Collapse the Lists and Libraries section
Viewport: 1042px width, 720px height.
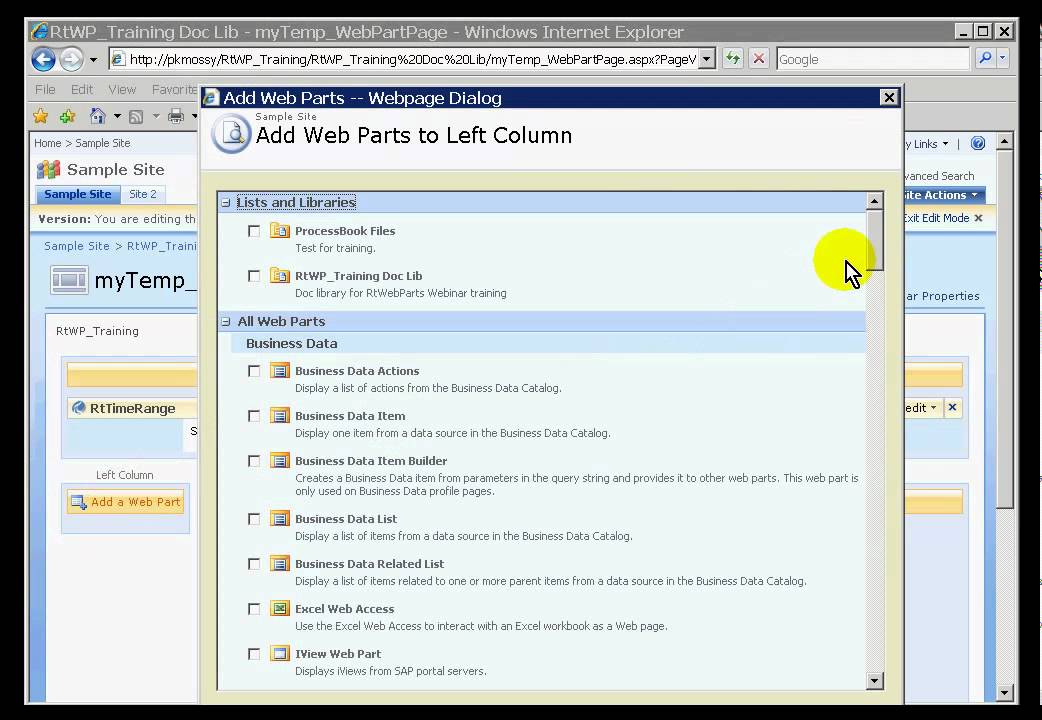point(226,202)
